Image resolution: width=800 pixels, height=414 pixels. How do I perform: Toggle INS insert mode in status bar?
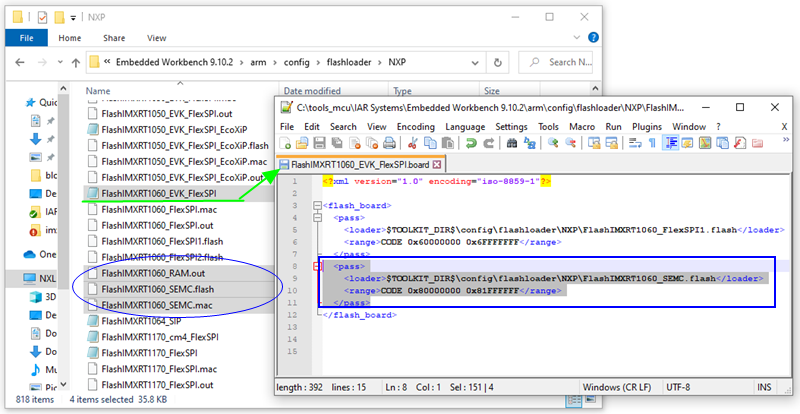[x=764, y=387]
